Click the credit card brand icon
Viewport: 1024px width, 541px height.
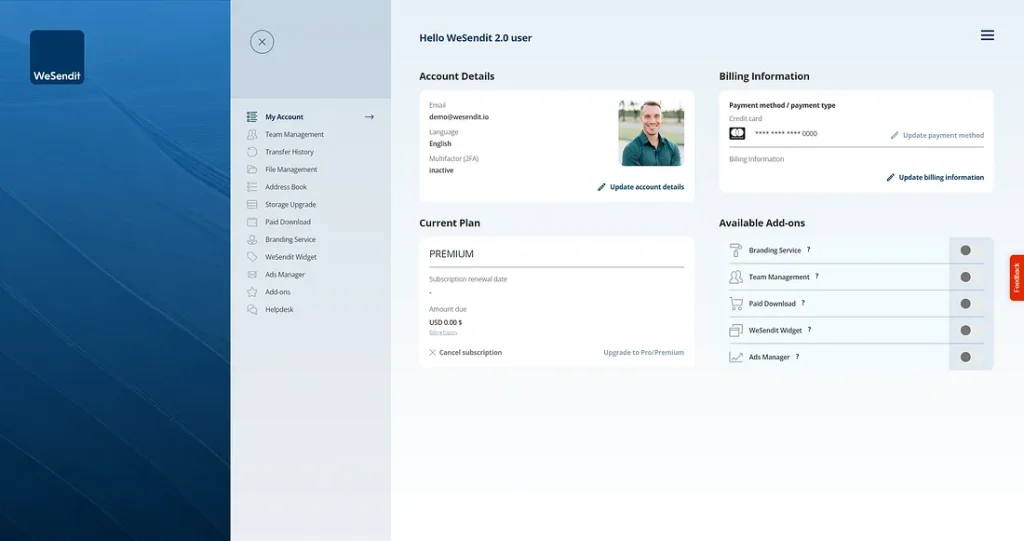[737, 133]
